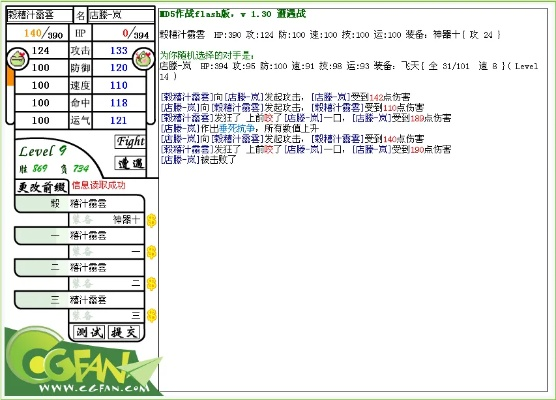Select the 三 prefix name row
Screen dimensions: 556x400
click(79, 300)
